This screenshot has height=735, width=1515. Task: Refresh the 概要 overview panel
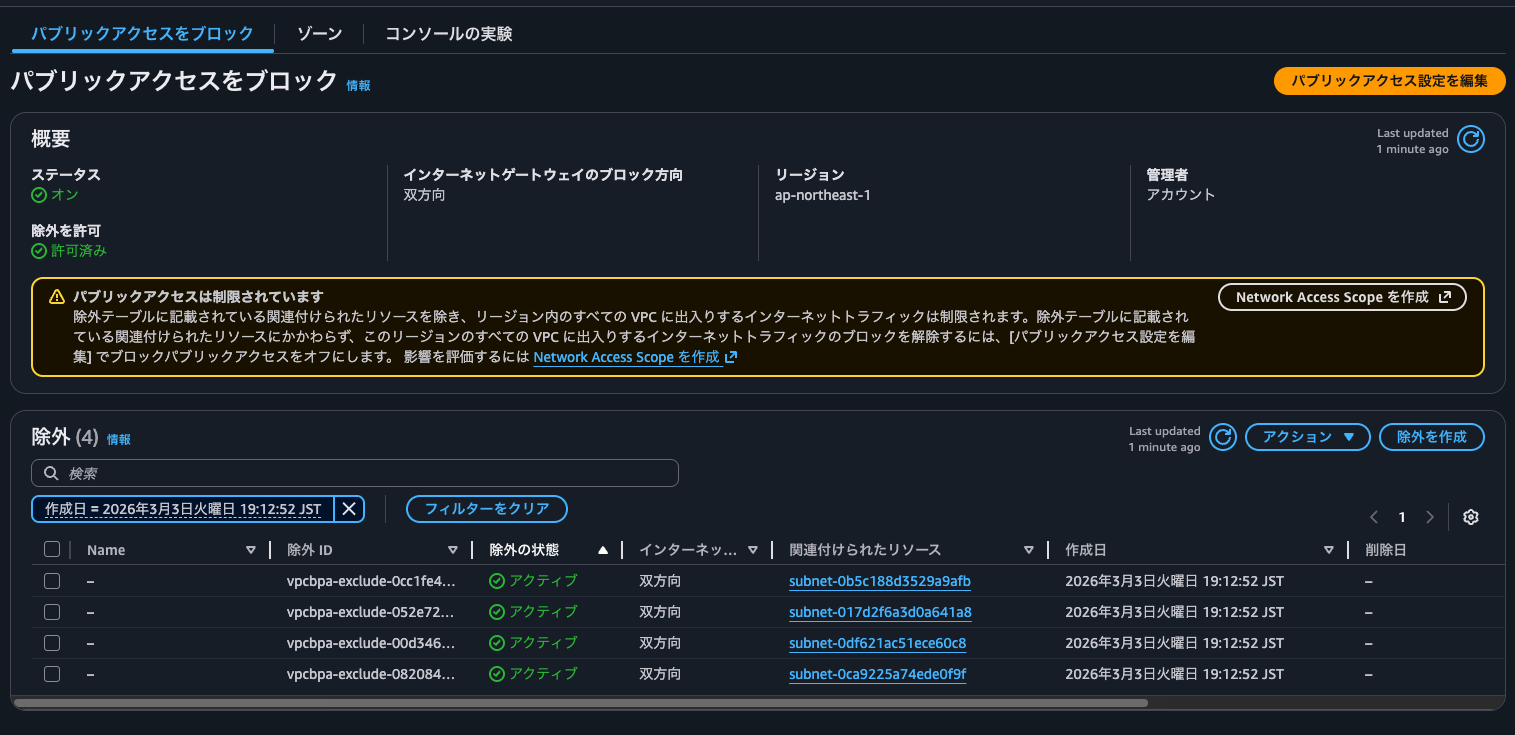click(x=1470, y=139)
